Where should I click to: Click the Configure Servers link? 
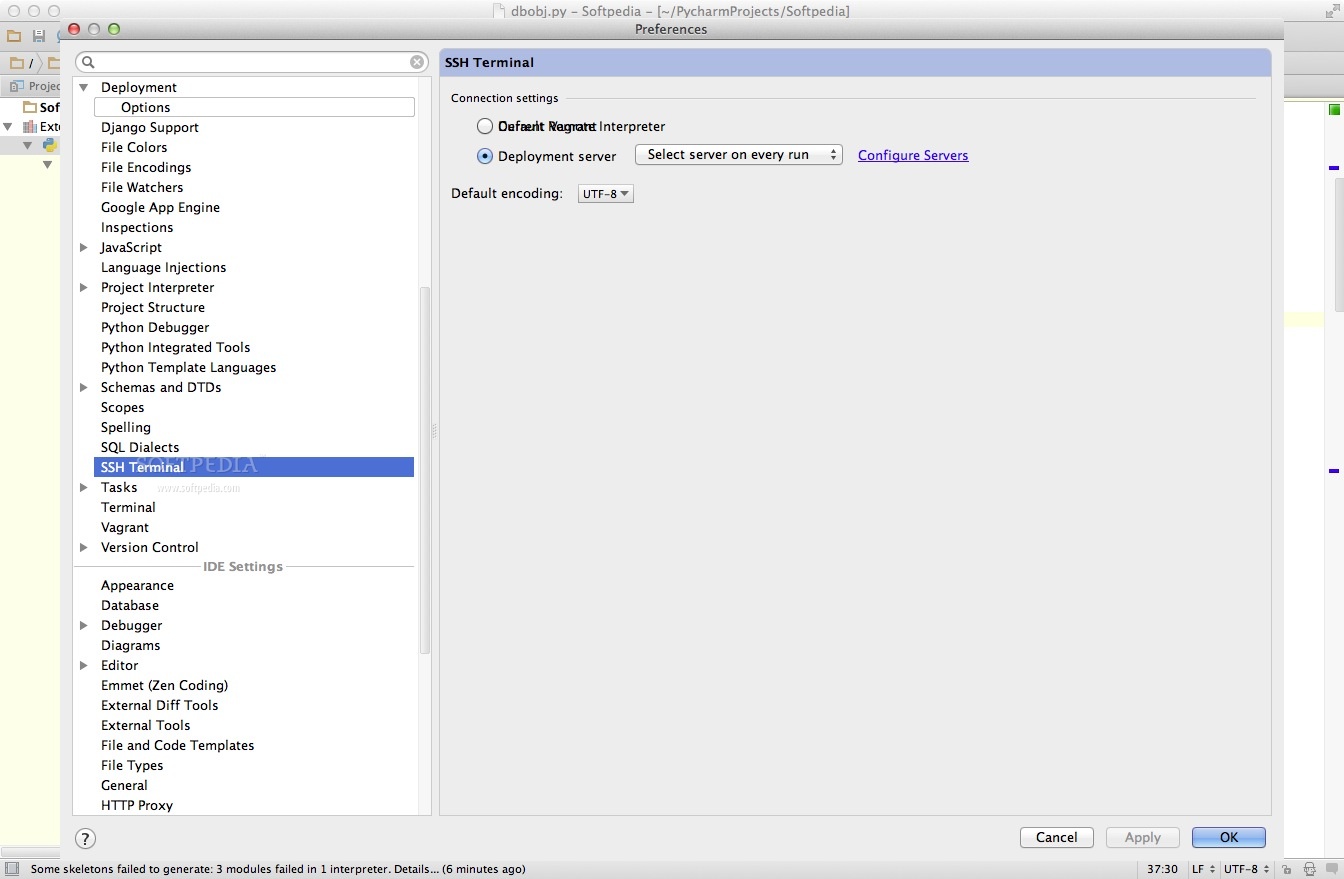912,155
